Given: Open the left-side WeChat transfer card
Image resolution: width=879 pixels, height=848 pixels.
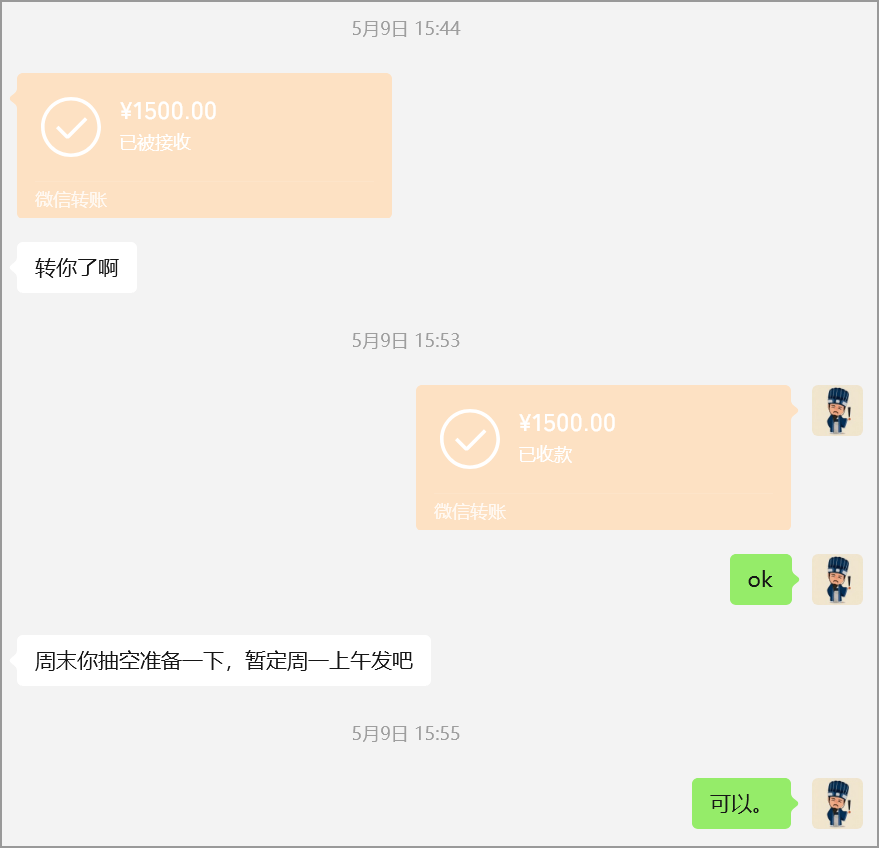Looking at the screenshot, I should click(204, 145).
